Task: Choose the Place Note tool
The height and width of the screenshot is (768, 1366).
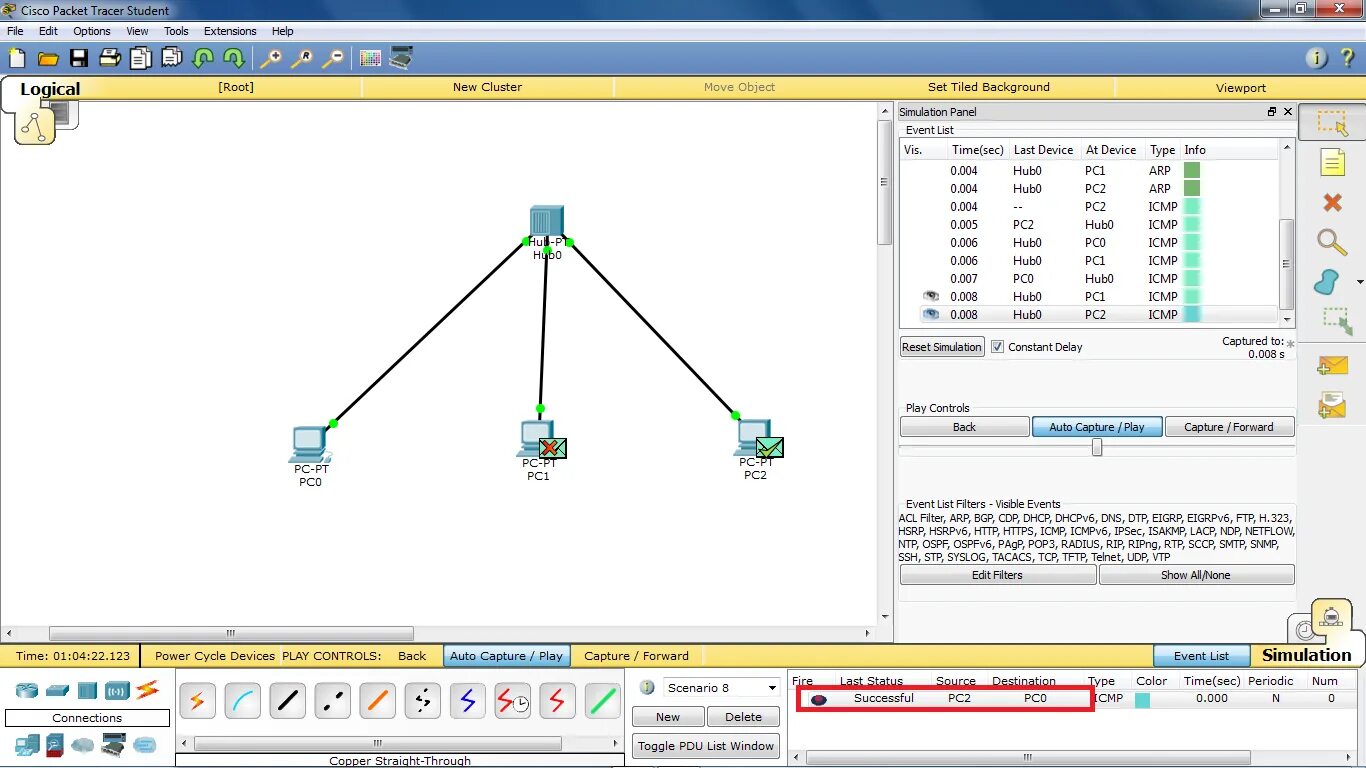Action: 1332,162
